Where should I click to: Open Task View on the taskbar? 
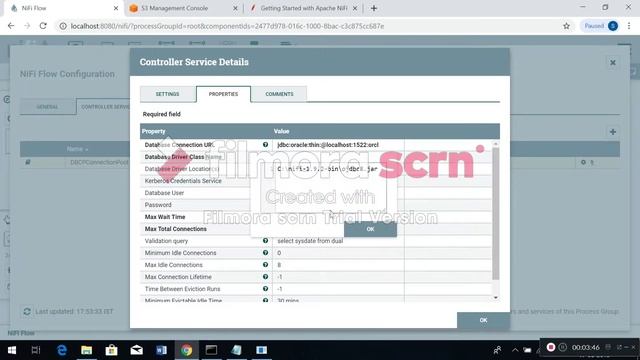36,350
